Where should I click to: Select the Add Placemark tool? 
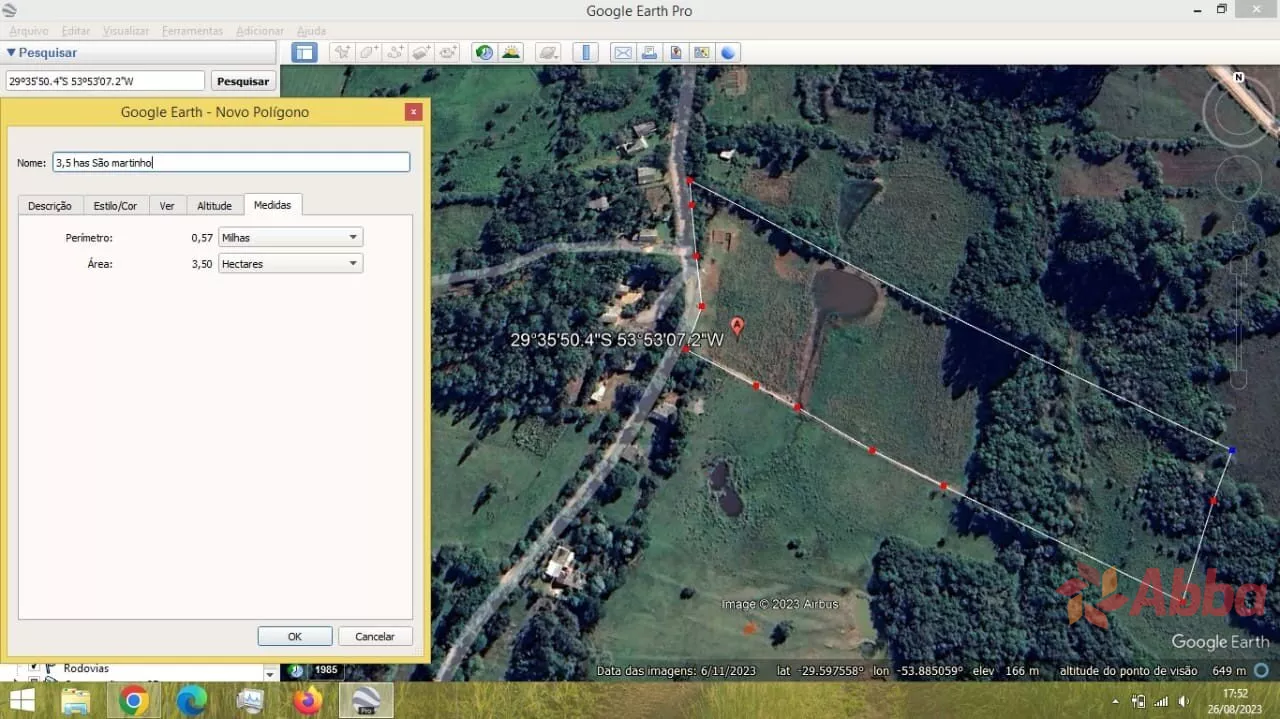(343, 53)
